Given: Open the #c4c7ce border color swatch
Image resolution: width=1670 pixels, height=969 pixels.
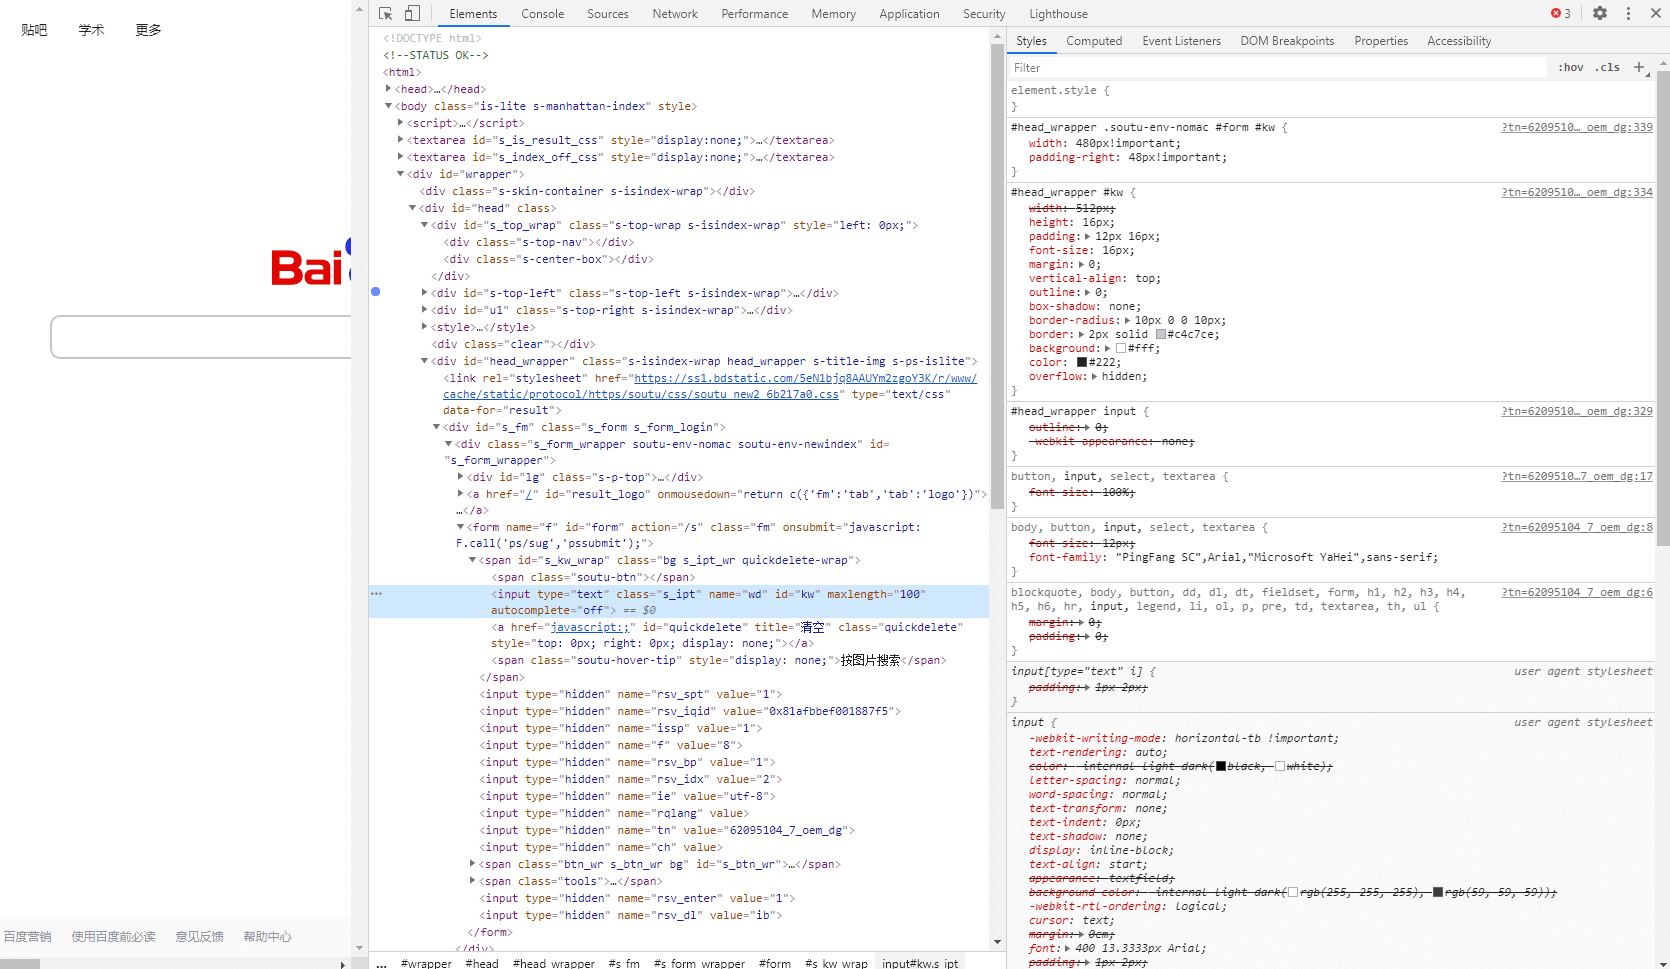Looking at the screenshot, I should 1161,335.
